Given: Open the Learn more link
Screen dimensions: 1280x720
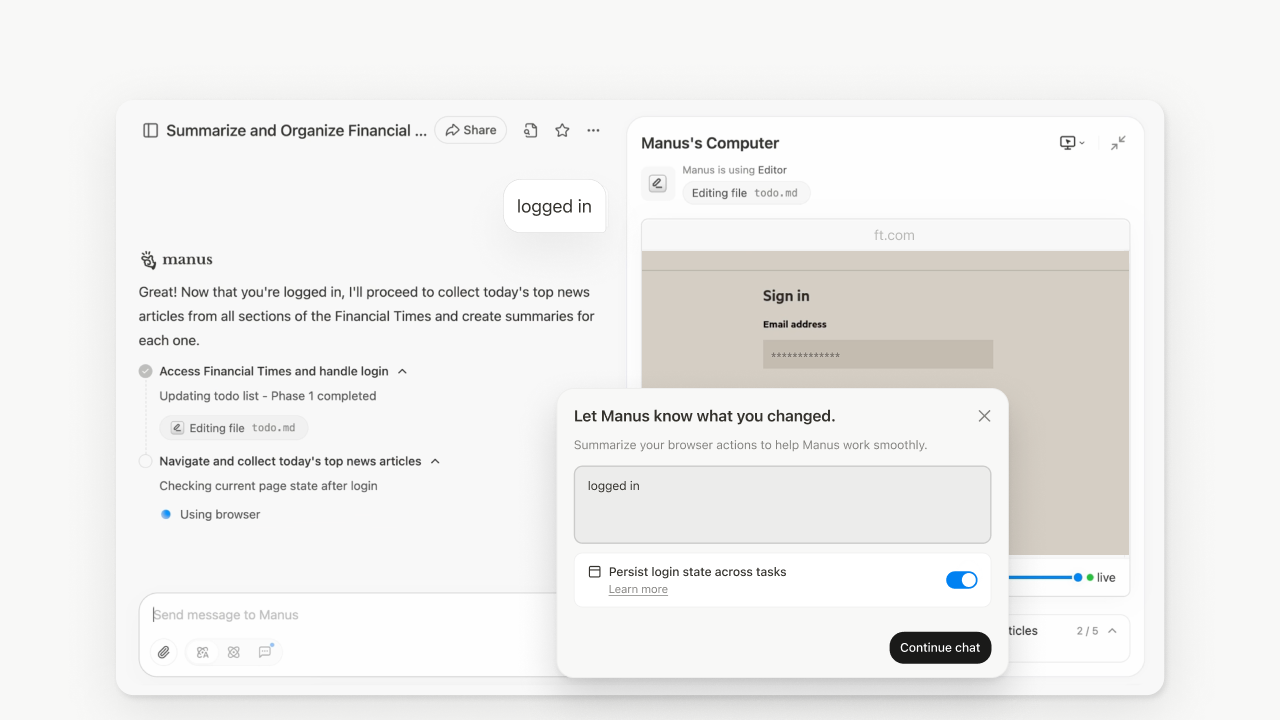Looking at the screenshot, I should [x=638, y=590].
